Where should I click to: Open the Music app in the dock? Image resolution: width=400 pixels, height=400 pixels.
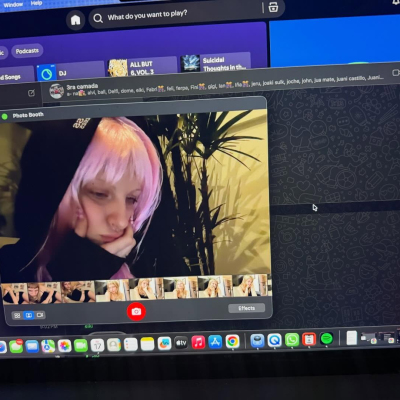(x=198, y=342)
